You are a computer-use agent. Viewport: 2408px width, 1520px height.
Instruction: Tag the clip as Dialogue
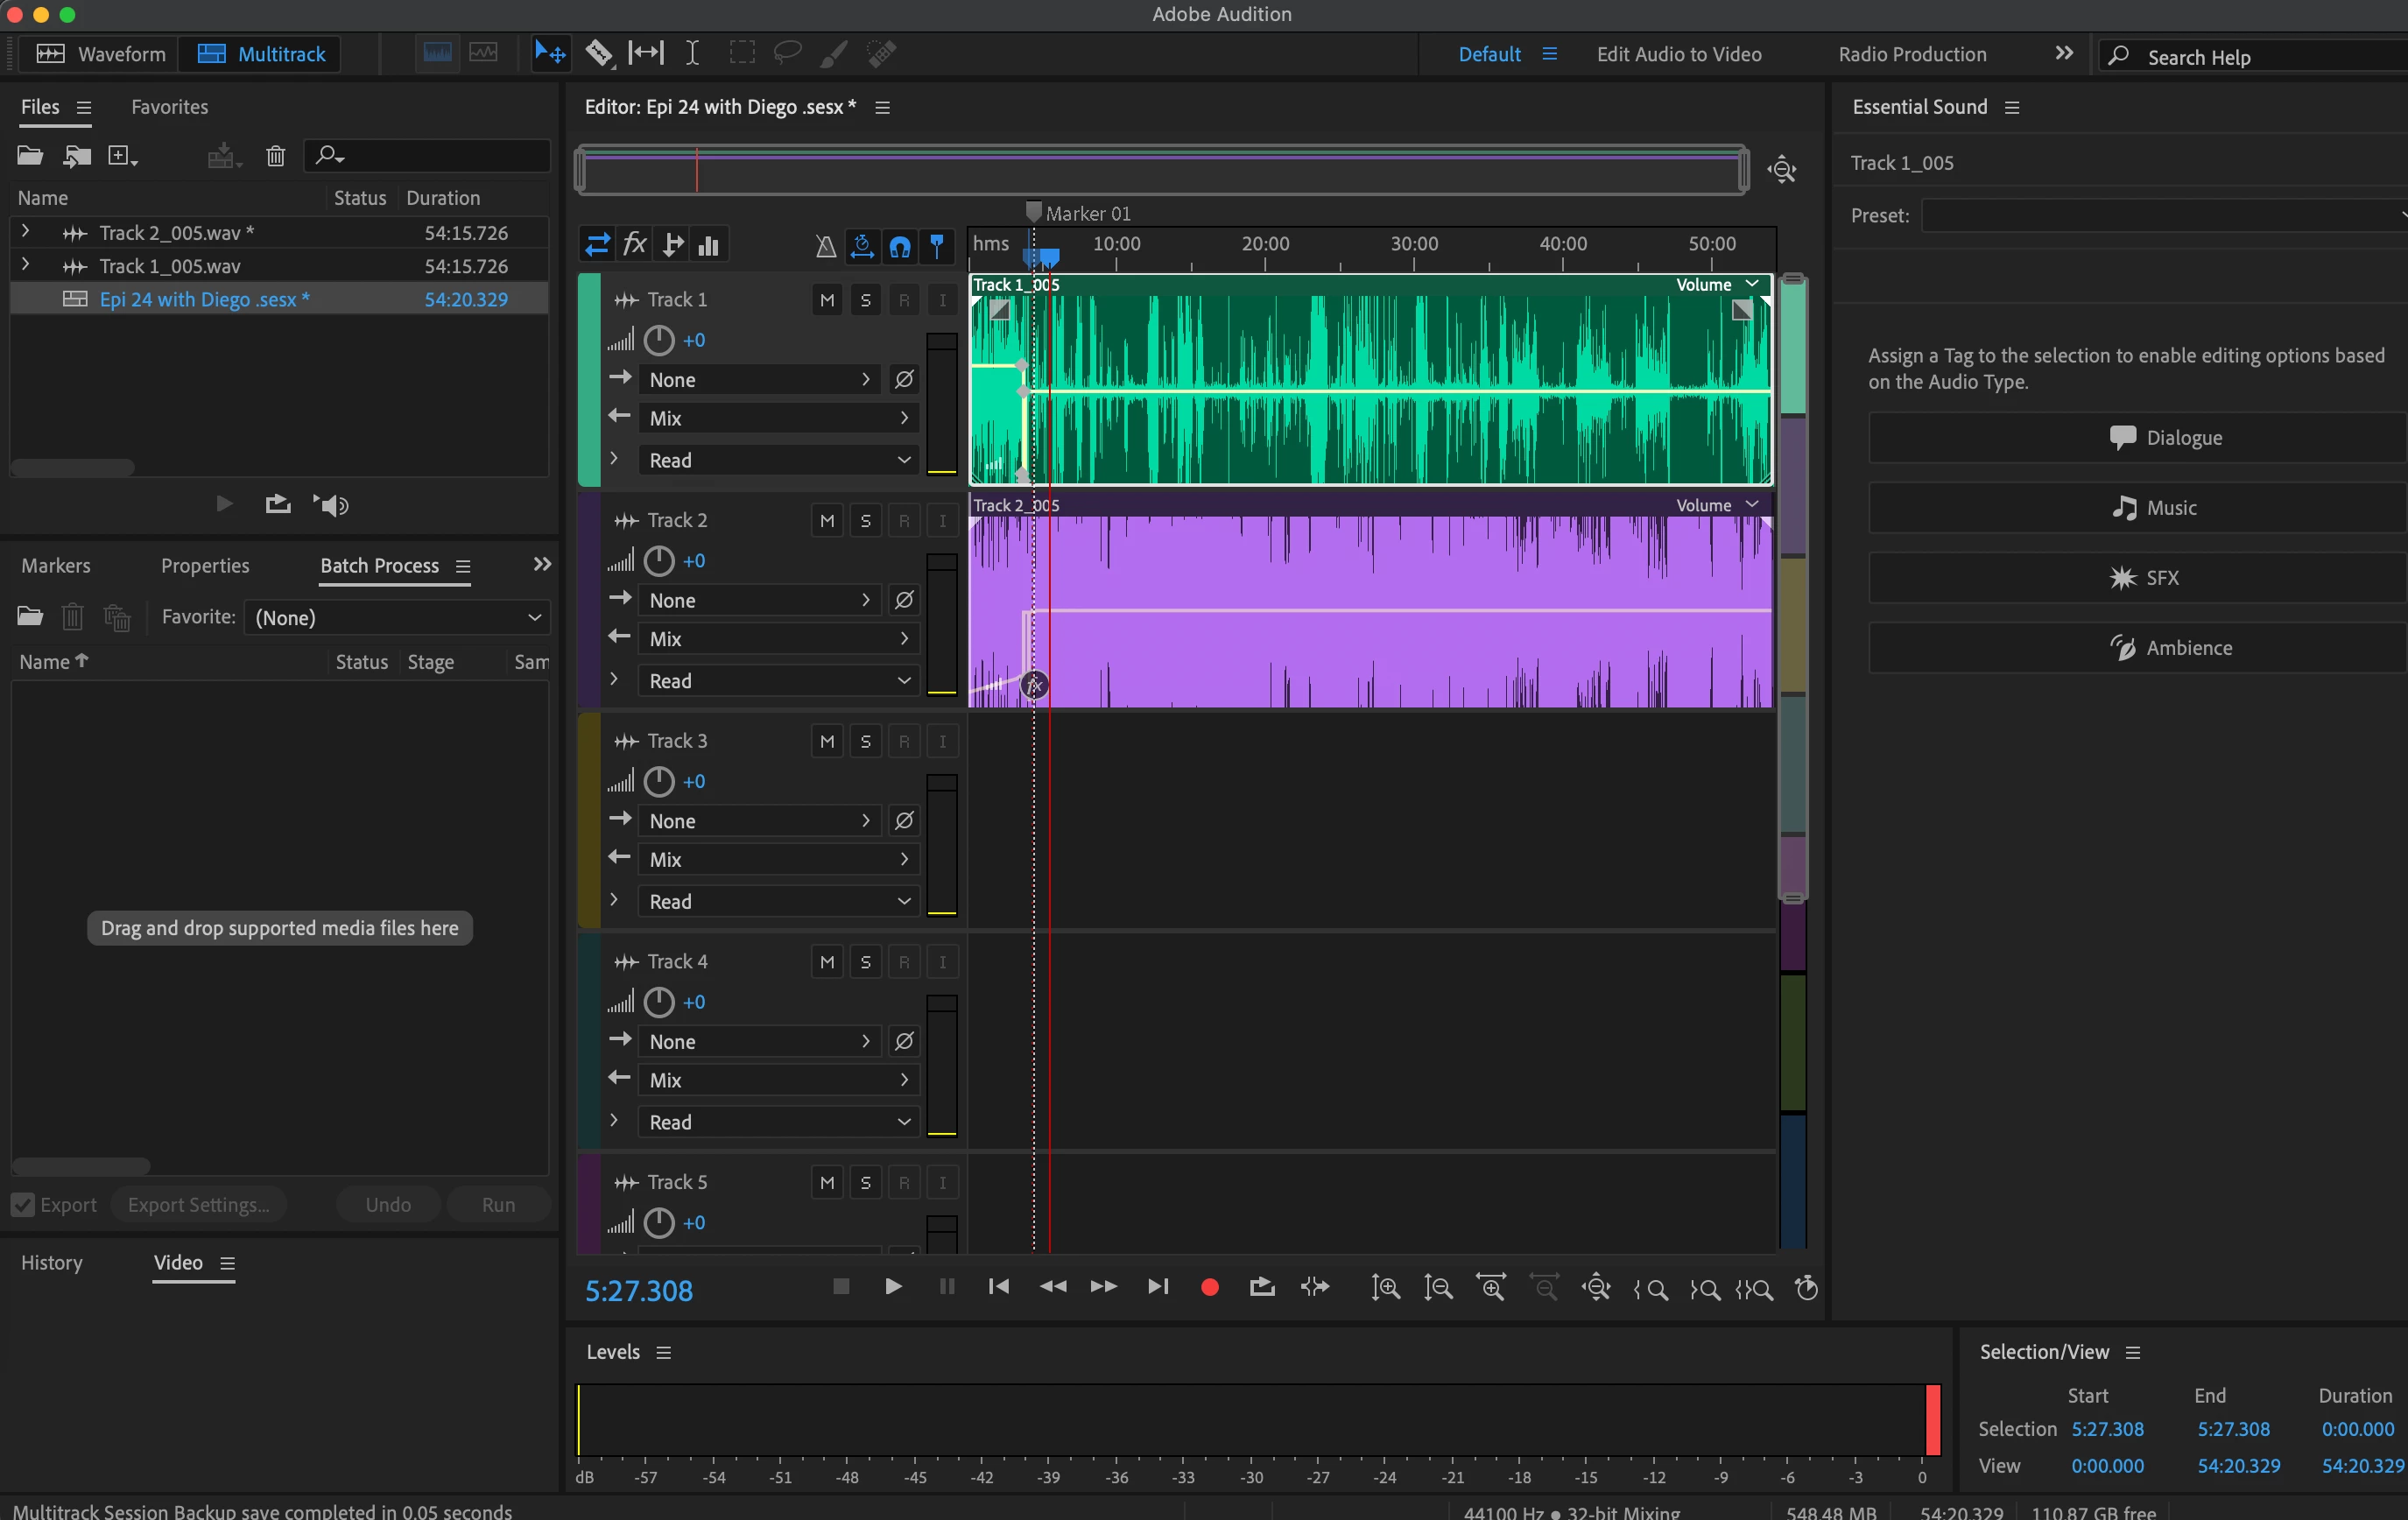tap(2137, 438)
